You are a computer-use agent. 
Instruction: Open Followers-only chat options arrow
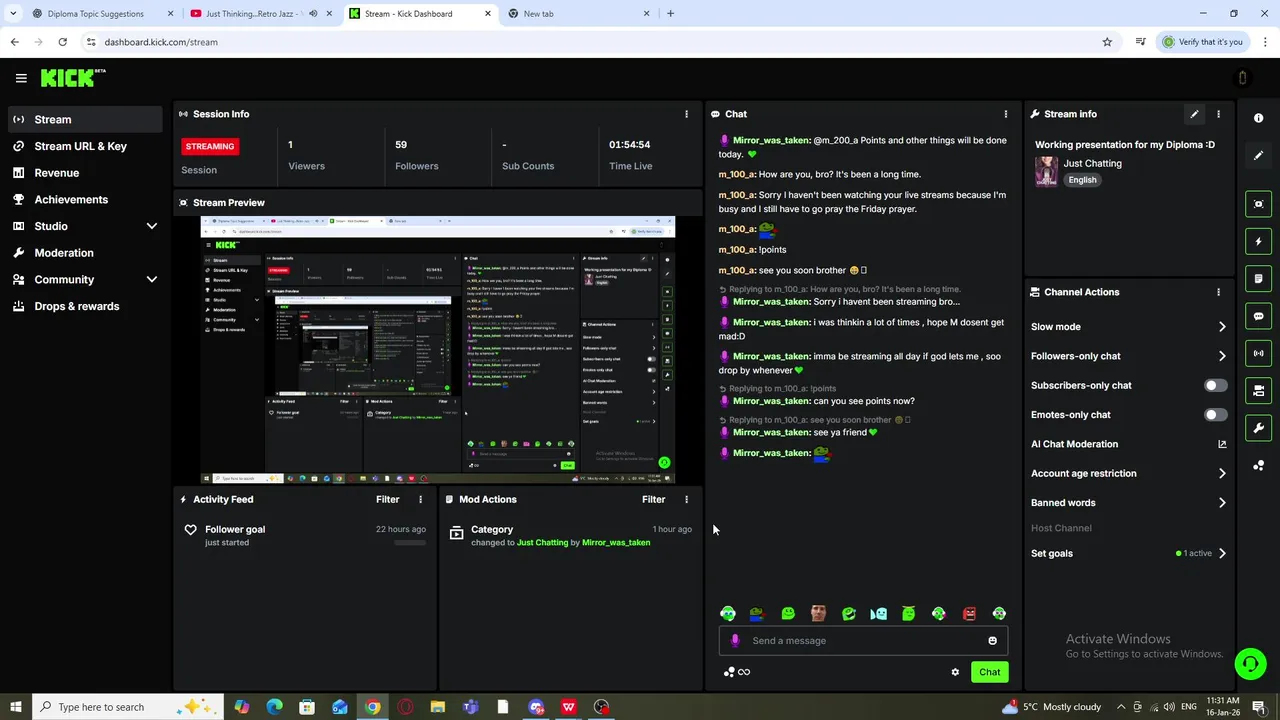pyautogui.click(x=1222, y=356)
